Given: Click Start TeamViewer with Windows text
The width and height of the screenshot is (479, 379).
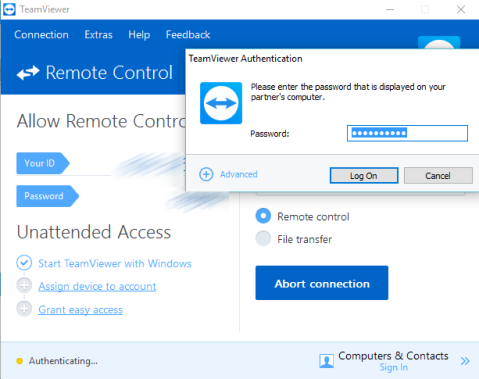Looking at the screenshot, I should [x=115, y=263].
